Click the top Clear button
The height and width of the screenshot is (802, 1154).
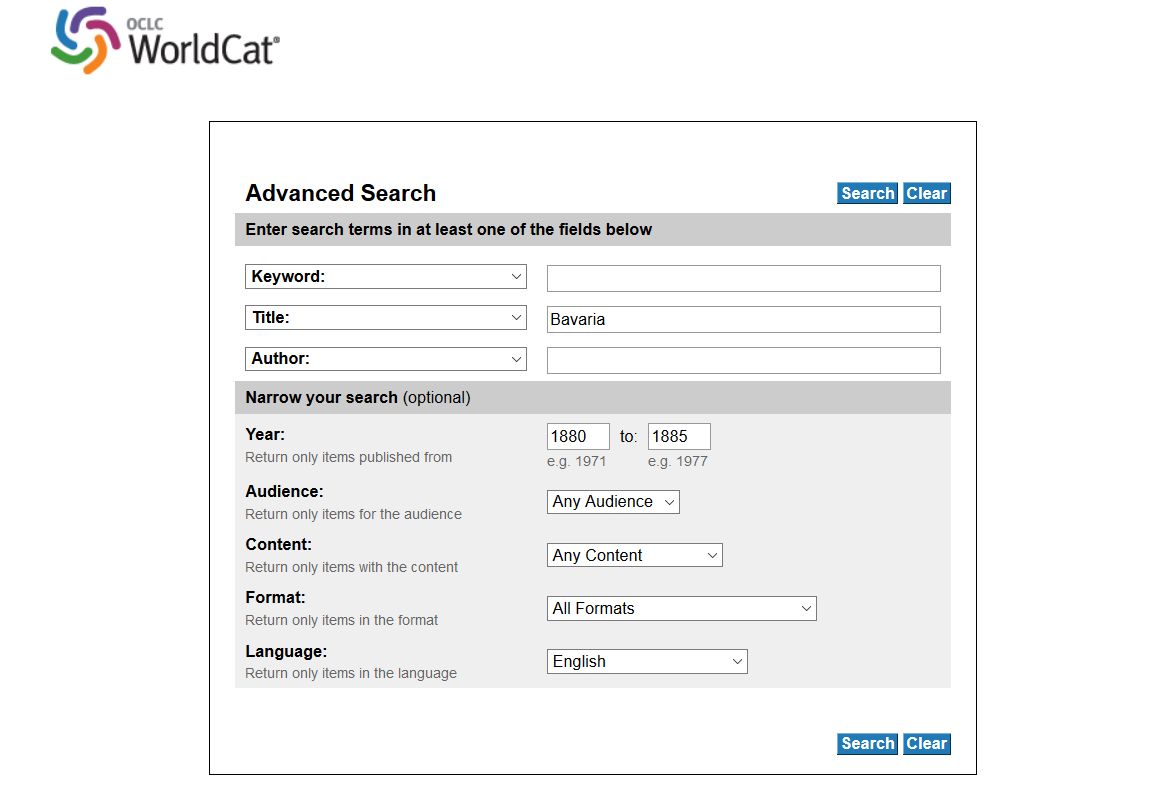[x=927, y=194]
